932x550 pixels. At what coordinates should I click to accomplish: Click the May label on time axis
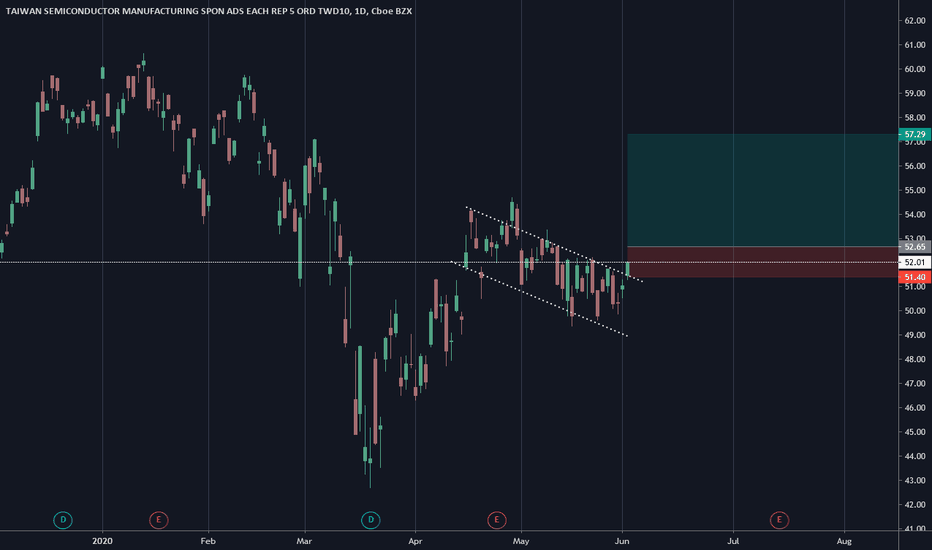pyautogui.click(x=521, y=541)
